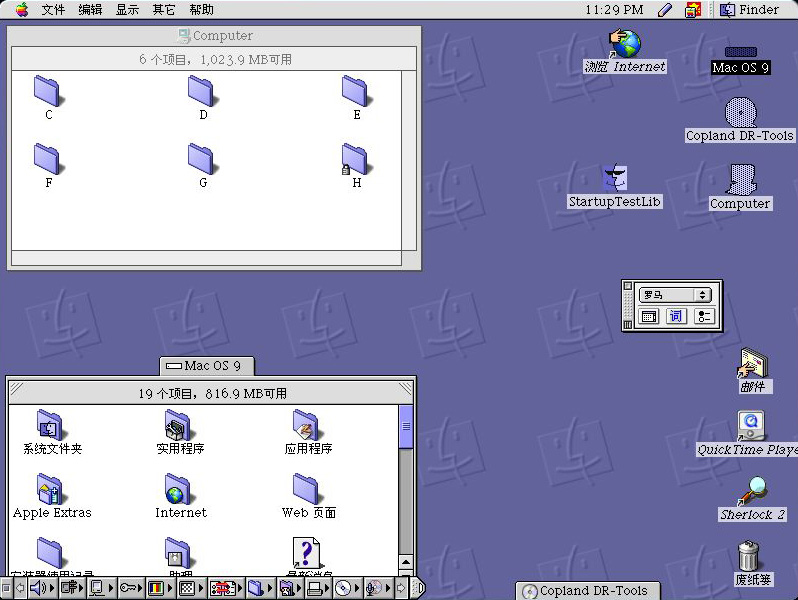This screenshot has width=798, height=600.
Task: Toggle the blue 词 button in input palette
Action: pos(676,316)
